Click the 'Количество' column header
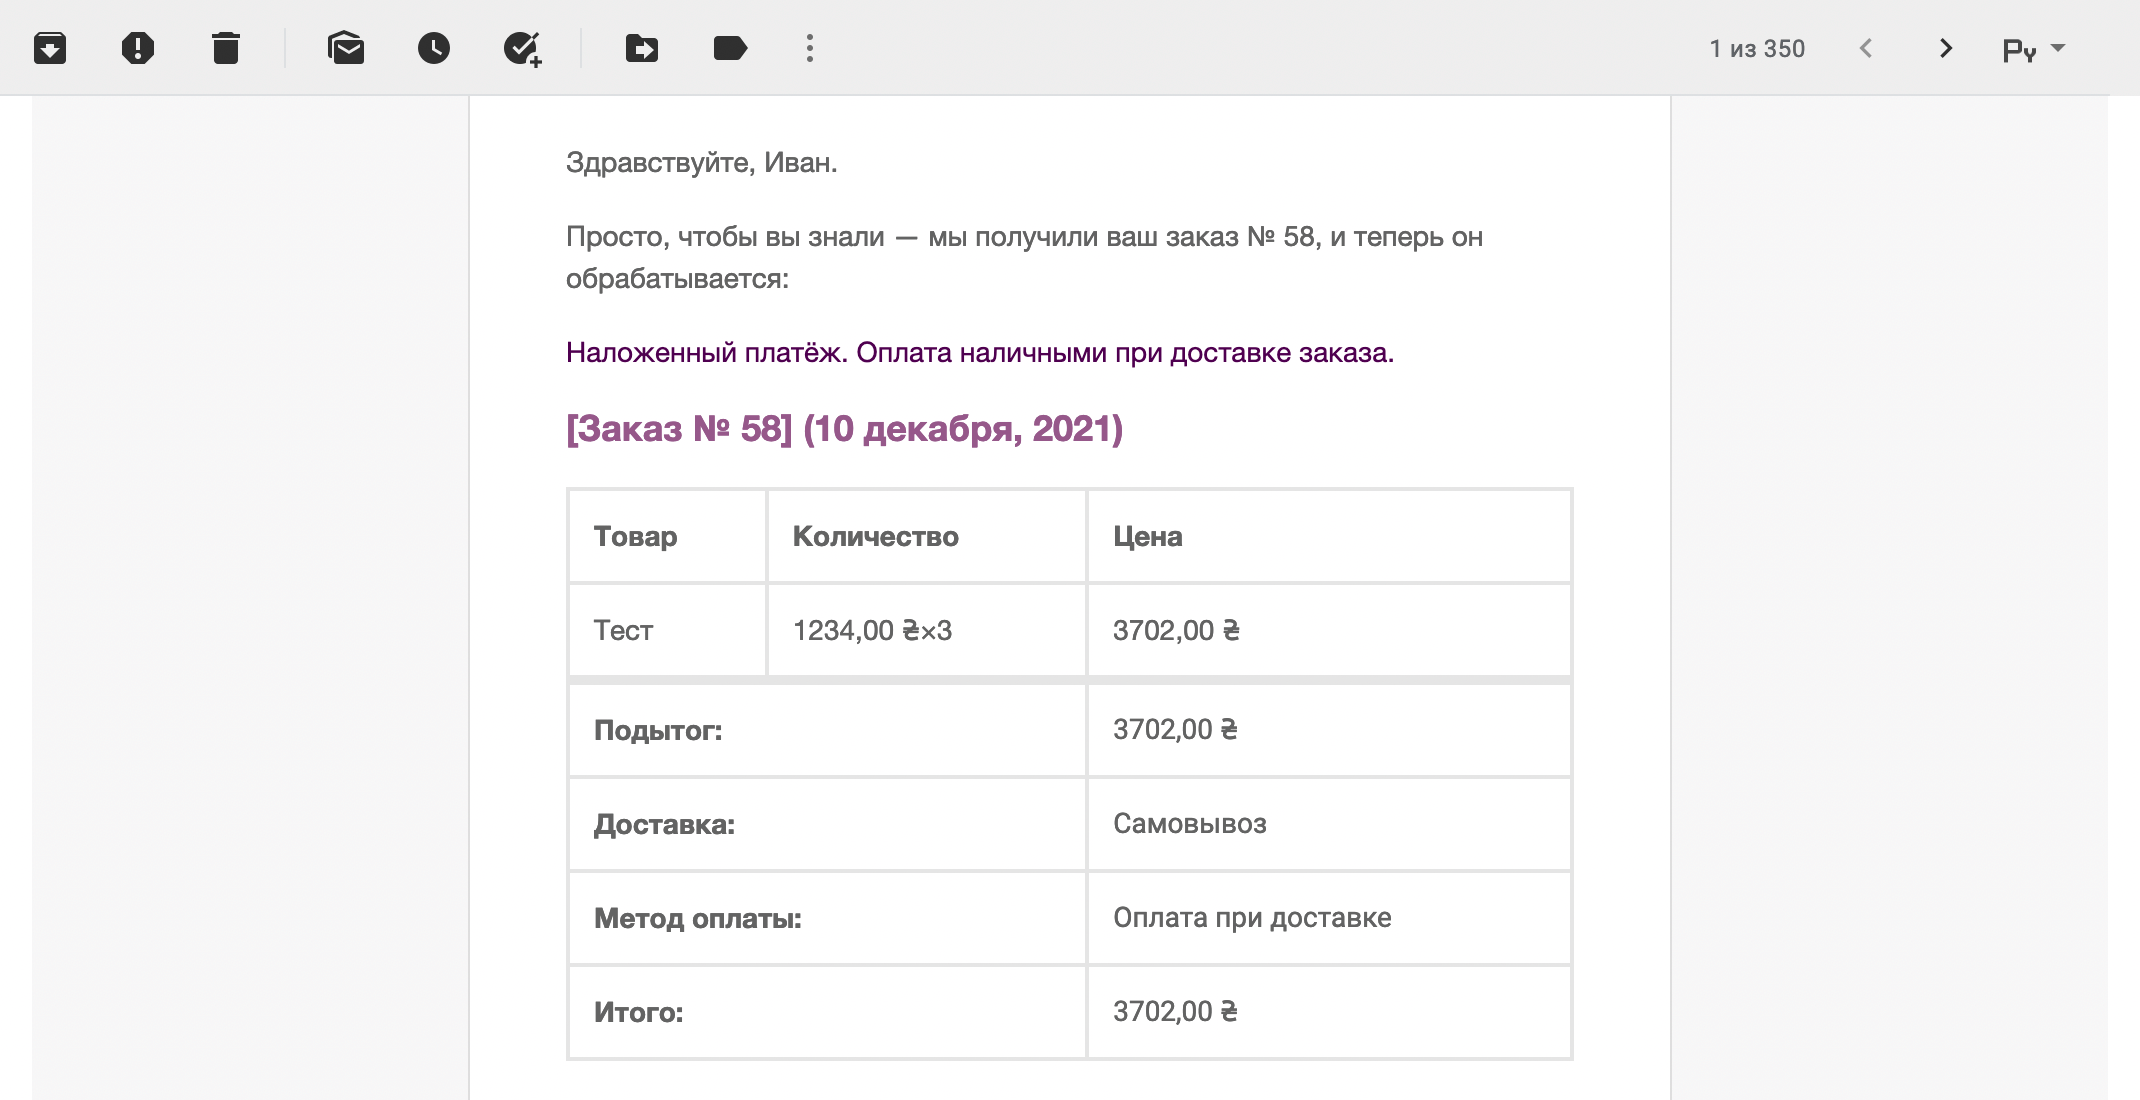Viewport: 2140px width, 1100px height. point(876,537)
